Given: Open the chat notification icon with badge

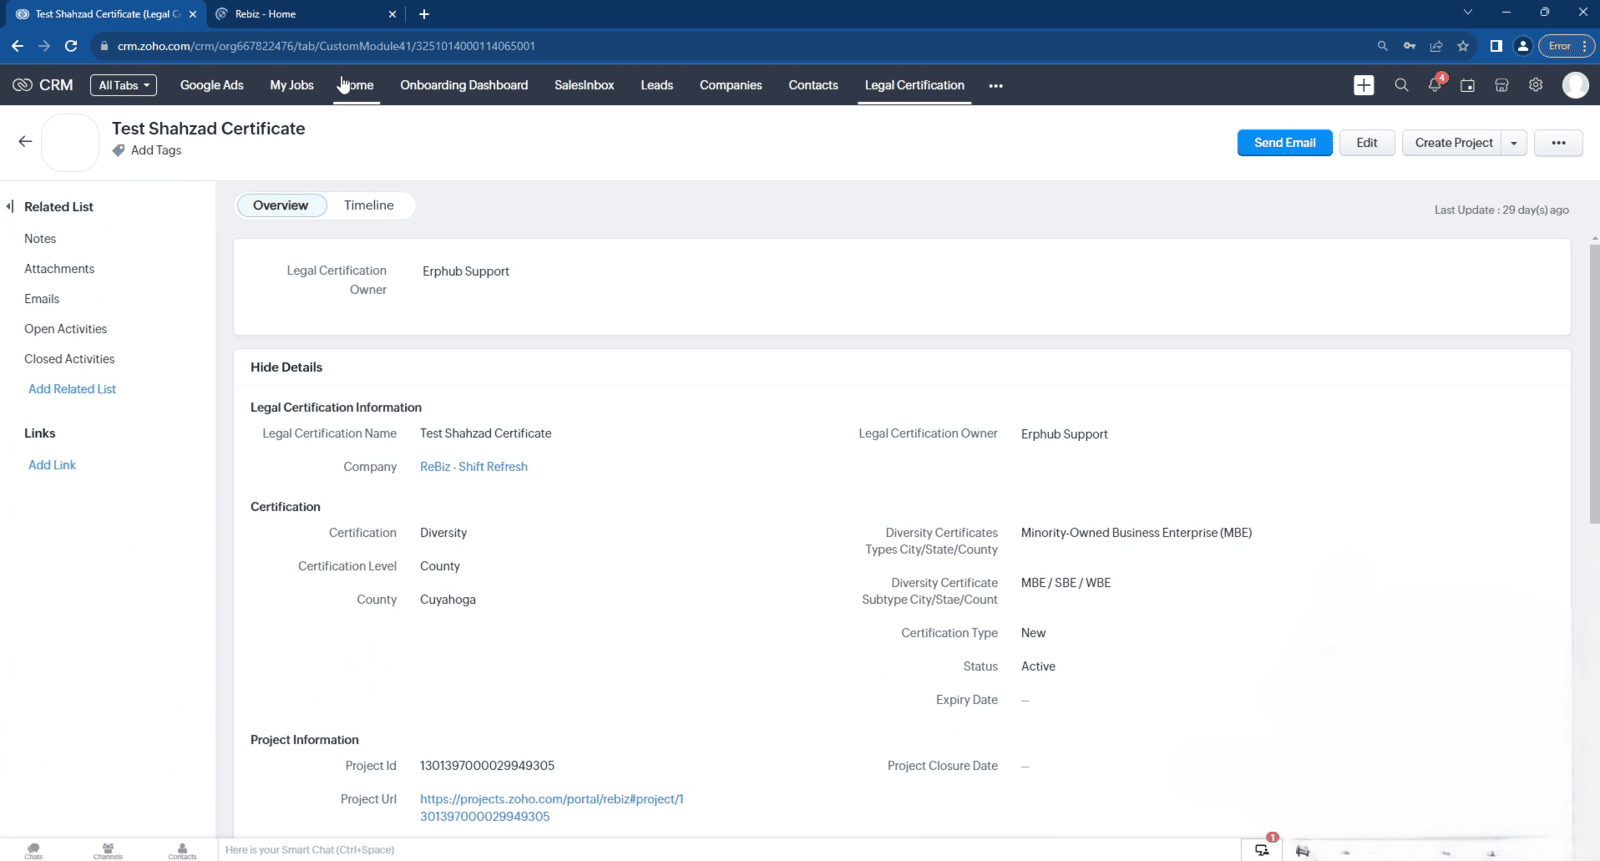Looking at the screenshot, I should coord(1263,849).
